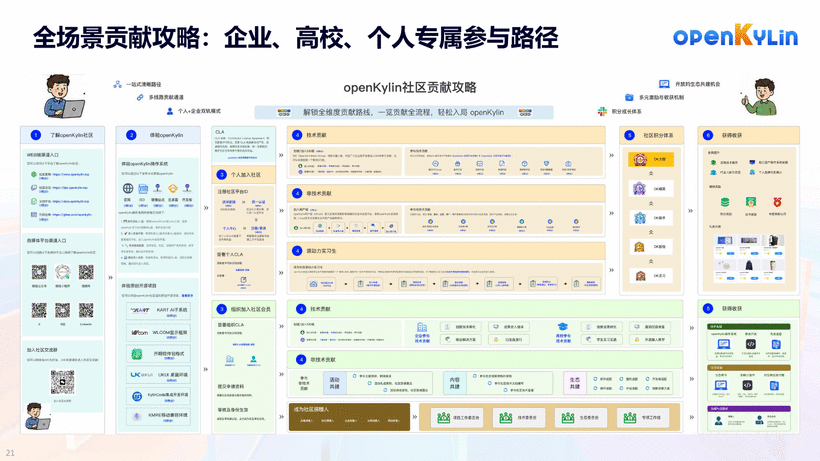The height and width of the screenshot is (461, 820).
Task: Click the 项目工作委员会 crown icon
Action: pos(444,417)
